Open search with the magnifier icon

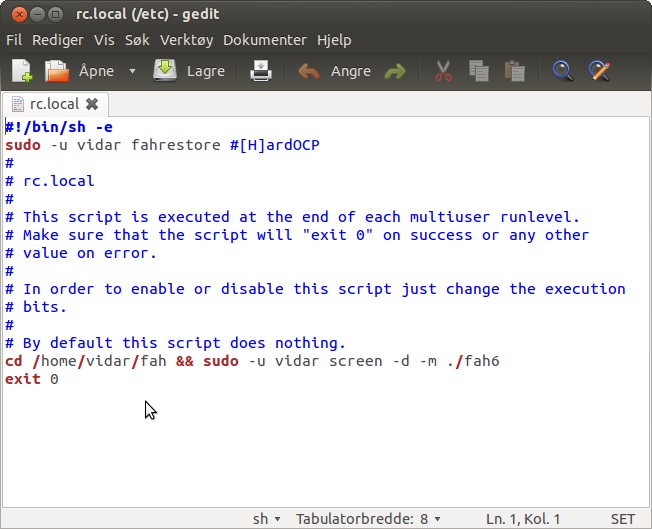pyautogui.click(x=563, y=71)
